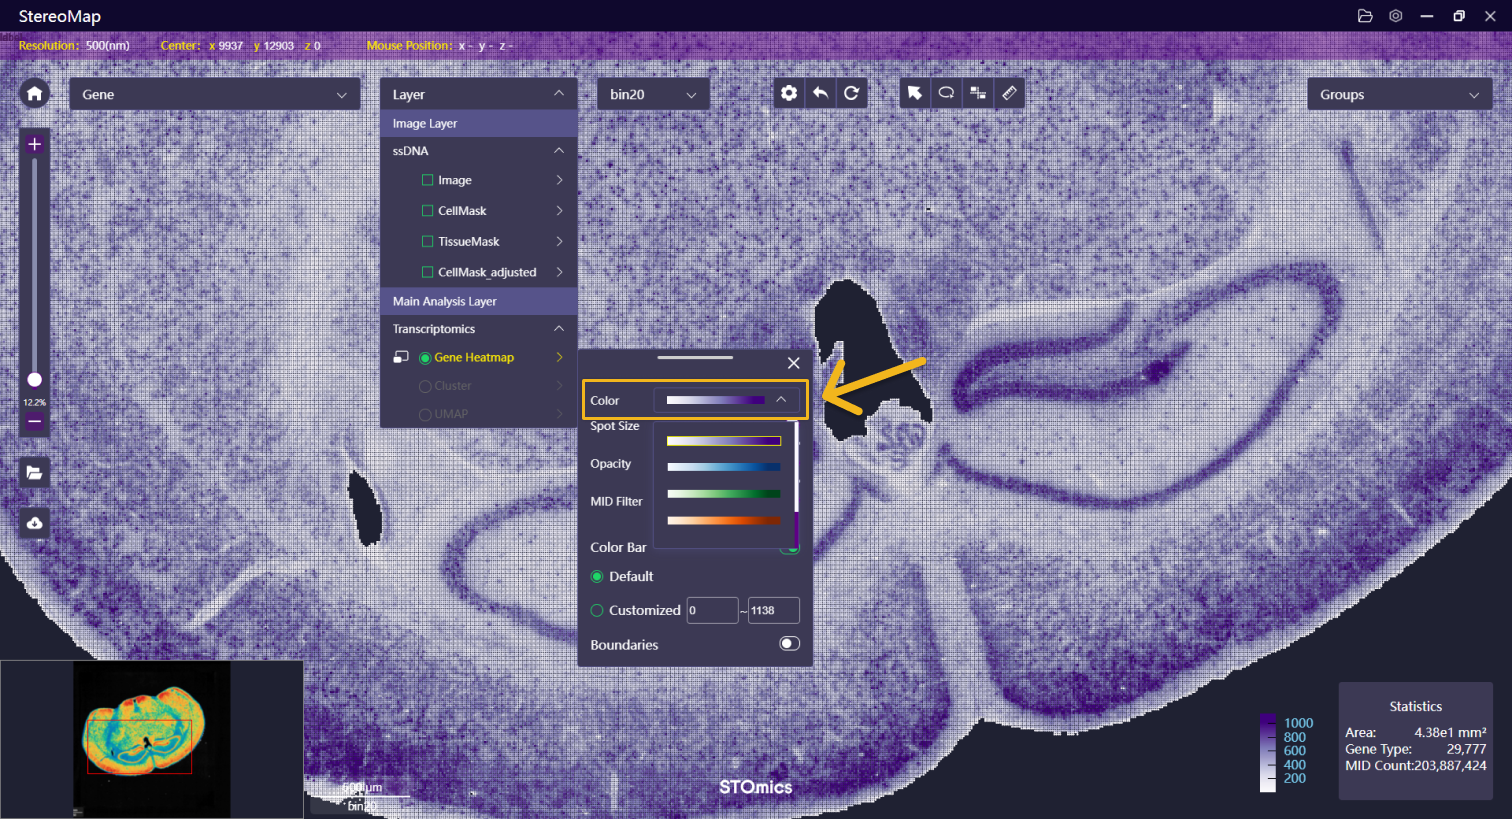Screen dimensions: 1512x819
Task: Toggle the Boundaries switch
Action: click(x=789, y=644)
